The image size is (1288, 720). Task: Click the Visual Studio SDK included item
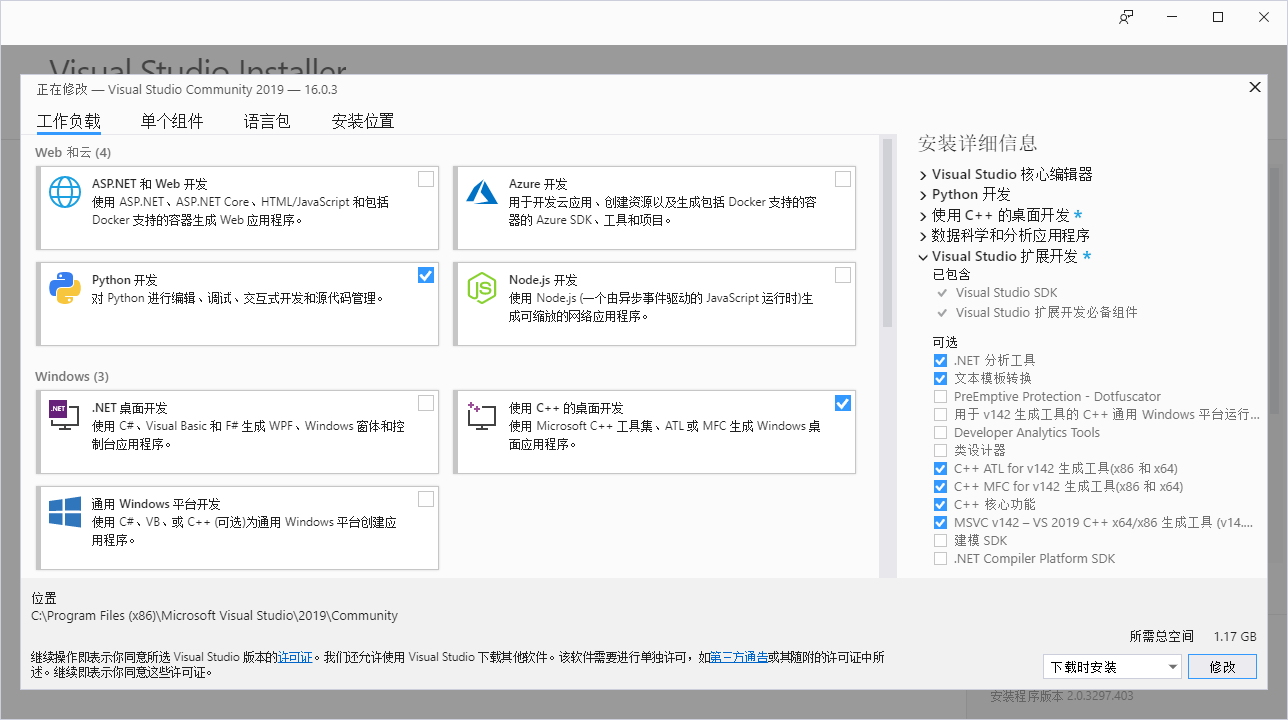coord(1006,293)
